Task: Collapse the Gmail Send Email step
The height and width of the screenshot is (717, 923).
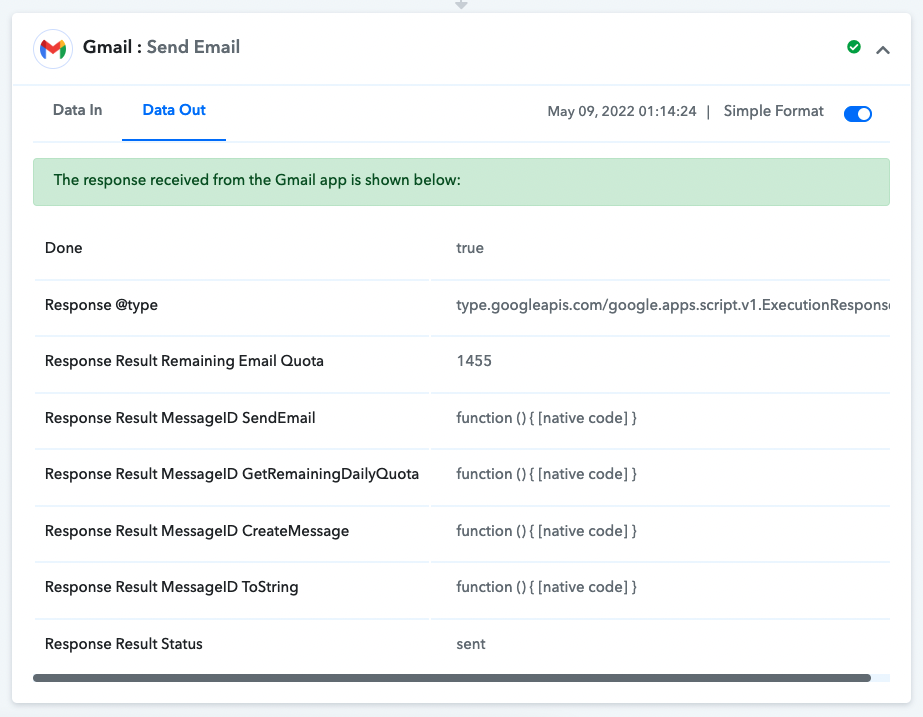Action: (x=883, y=49)
